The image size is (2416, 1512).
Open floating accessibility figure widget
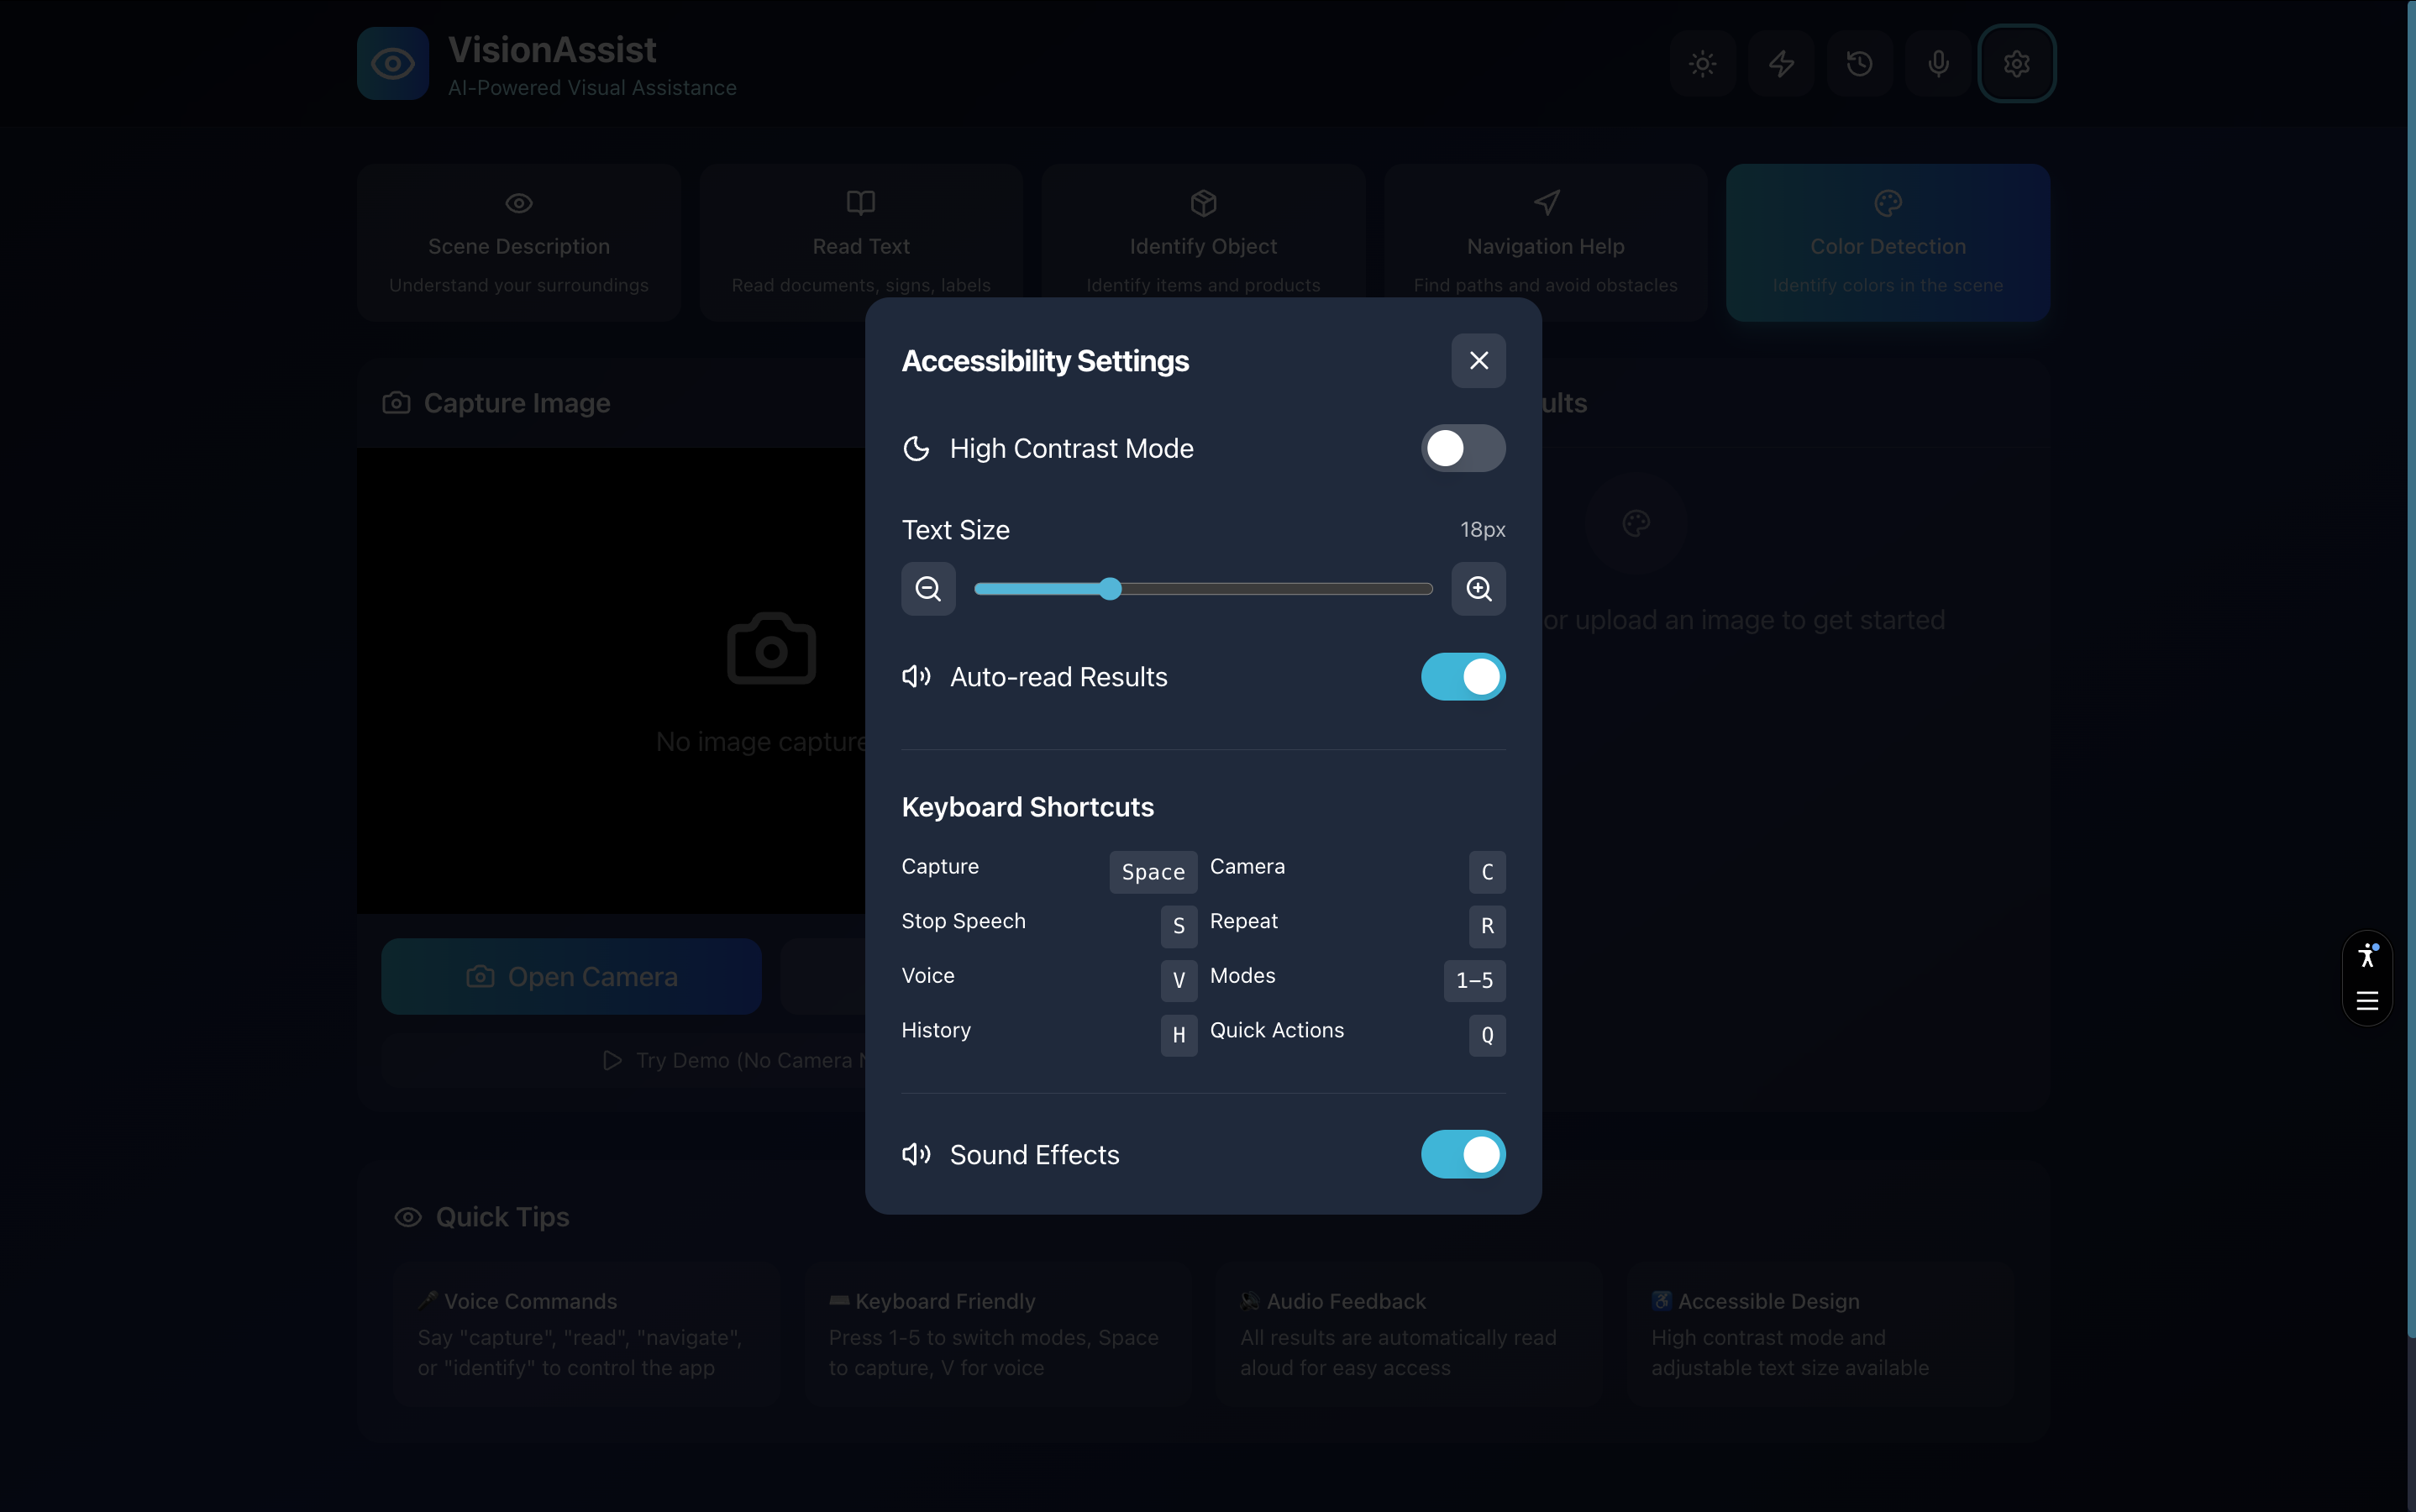pyautogui.click(x=2367, y=955)
